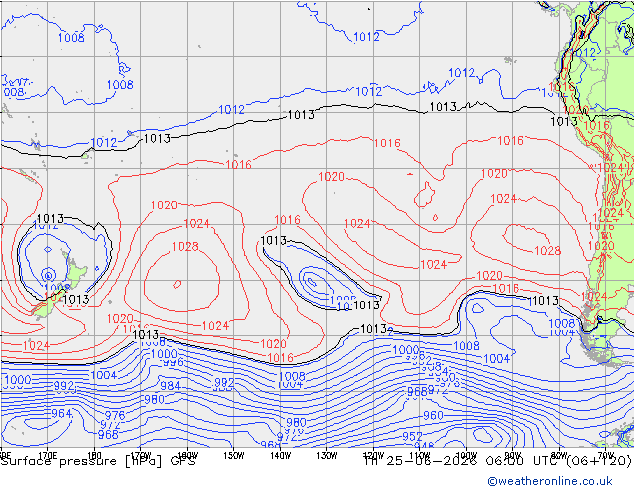This screenshot has width=634, height=490.
Task: Click the '170E' longitude label
Action: 47,456
